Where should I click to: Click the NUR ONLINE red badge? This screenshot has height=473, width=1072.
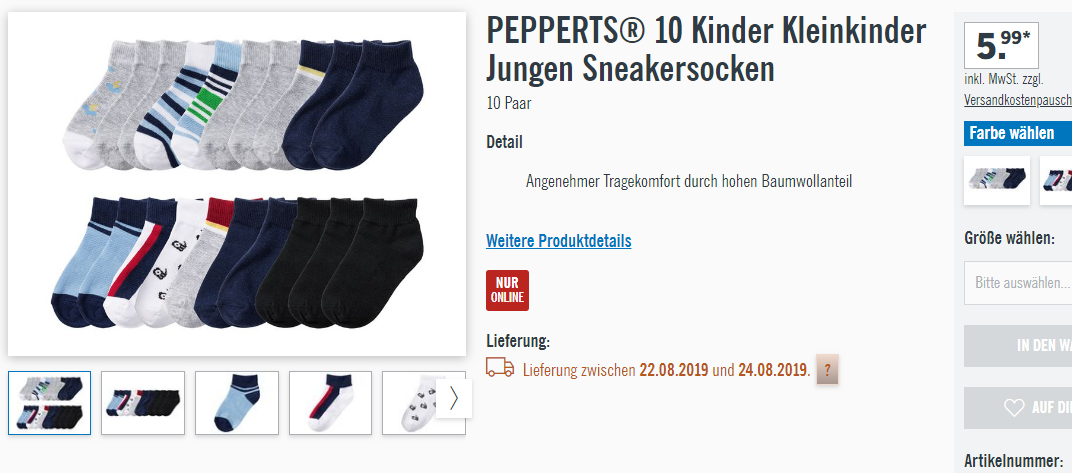coord(507,290)
